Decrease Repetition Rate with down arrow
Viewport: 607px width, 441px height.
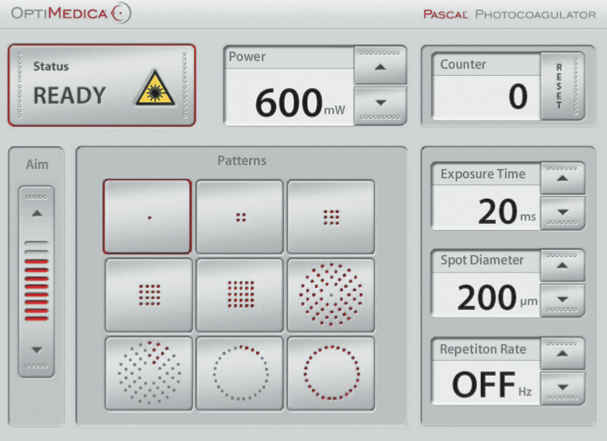click(x=562, y=388)
